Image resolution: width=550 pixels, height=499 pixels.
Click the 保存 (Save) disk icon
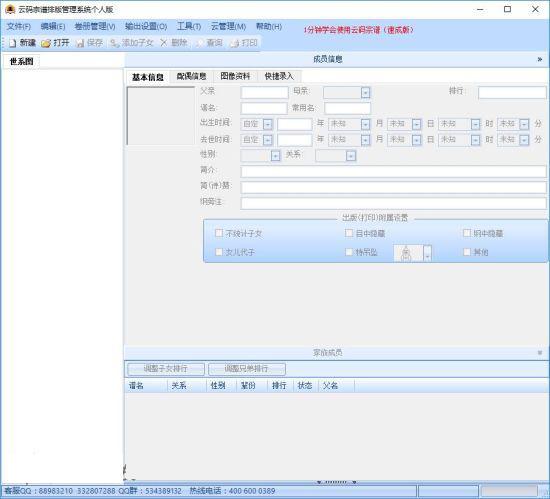pyautogui.click(x=80, y=43)
